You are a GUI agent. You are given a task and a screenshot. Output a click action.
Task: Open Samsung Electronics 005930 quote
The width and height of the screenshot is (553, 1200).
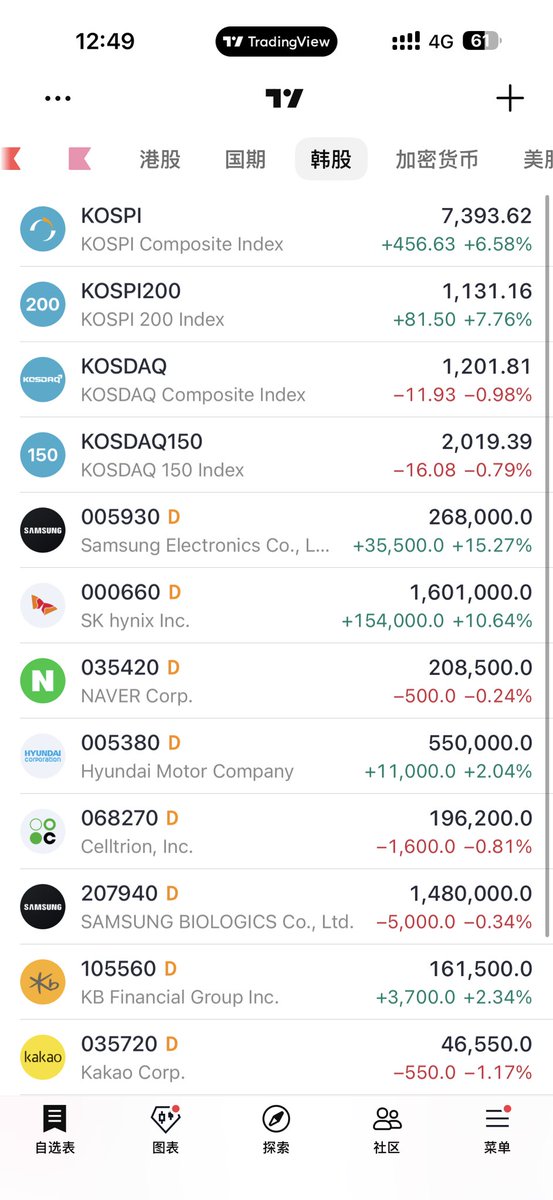276,531
